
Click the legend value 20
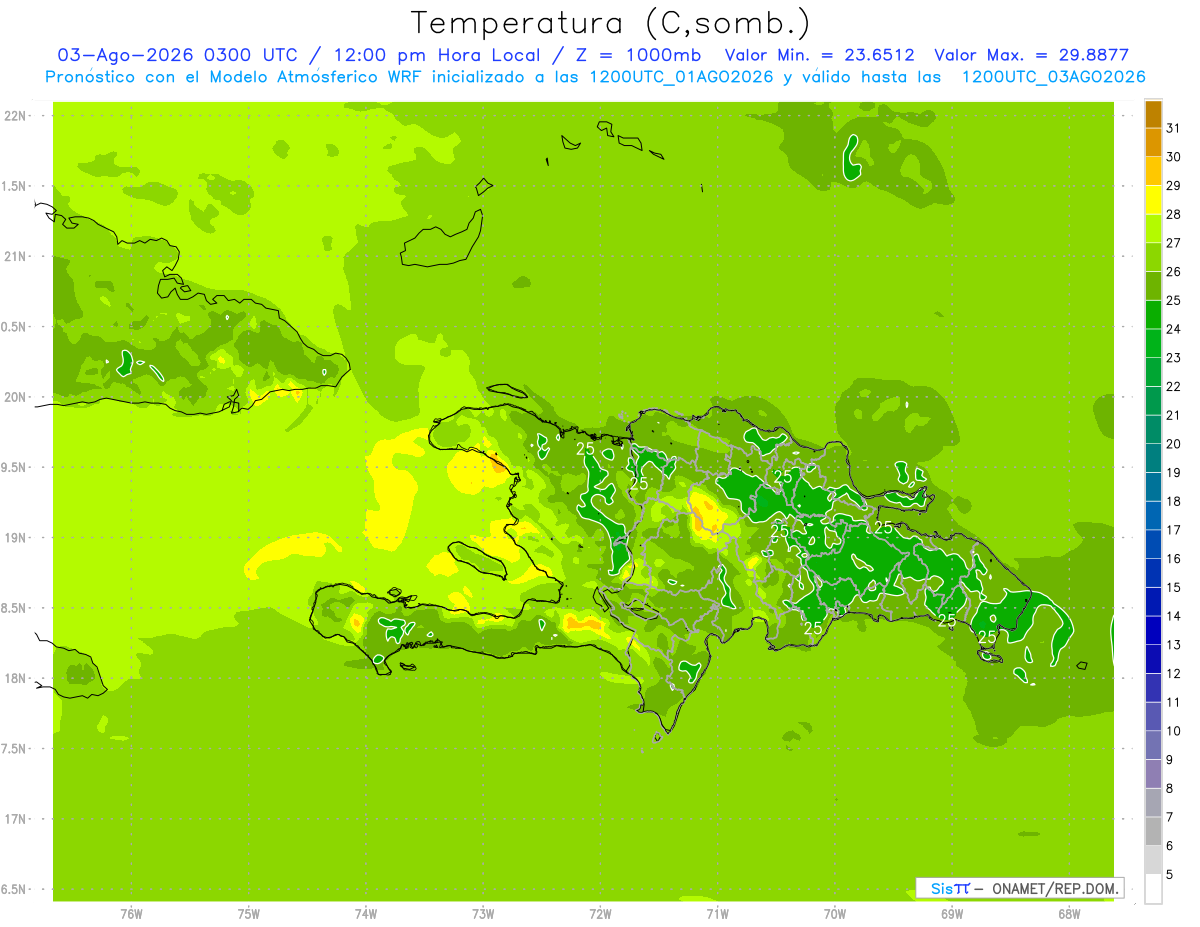coord(1173,443)
